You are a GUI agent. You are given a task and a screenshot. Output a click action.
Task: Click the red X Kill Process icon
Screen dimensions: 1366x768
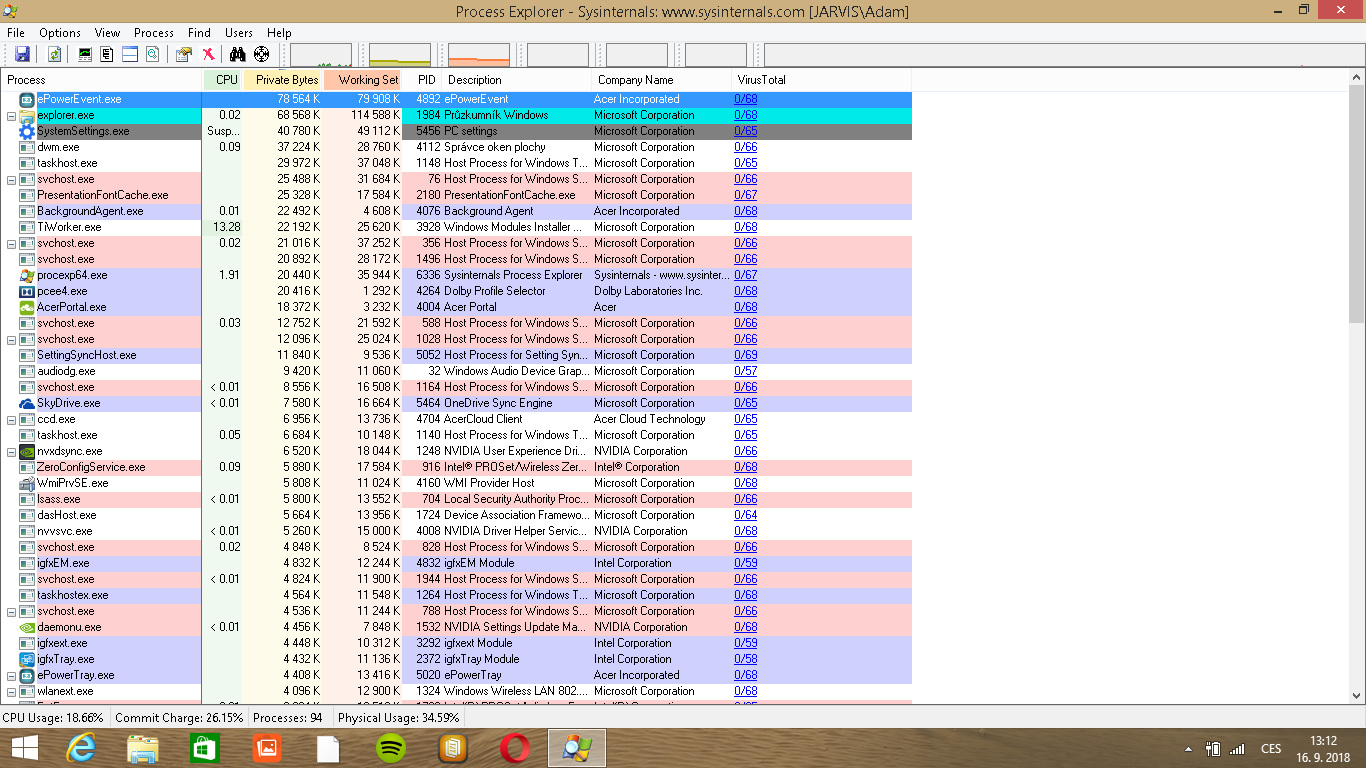coord(208,54)
